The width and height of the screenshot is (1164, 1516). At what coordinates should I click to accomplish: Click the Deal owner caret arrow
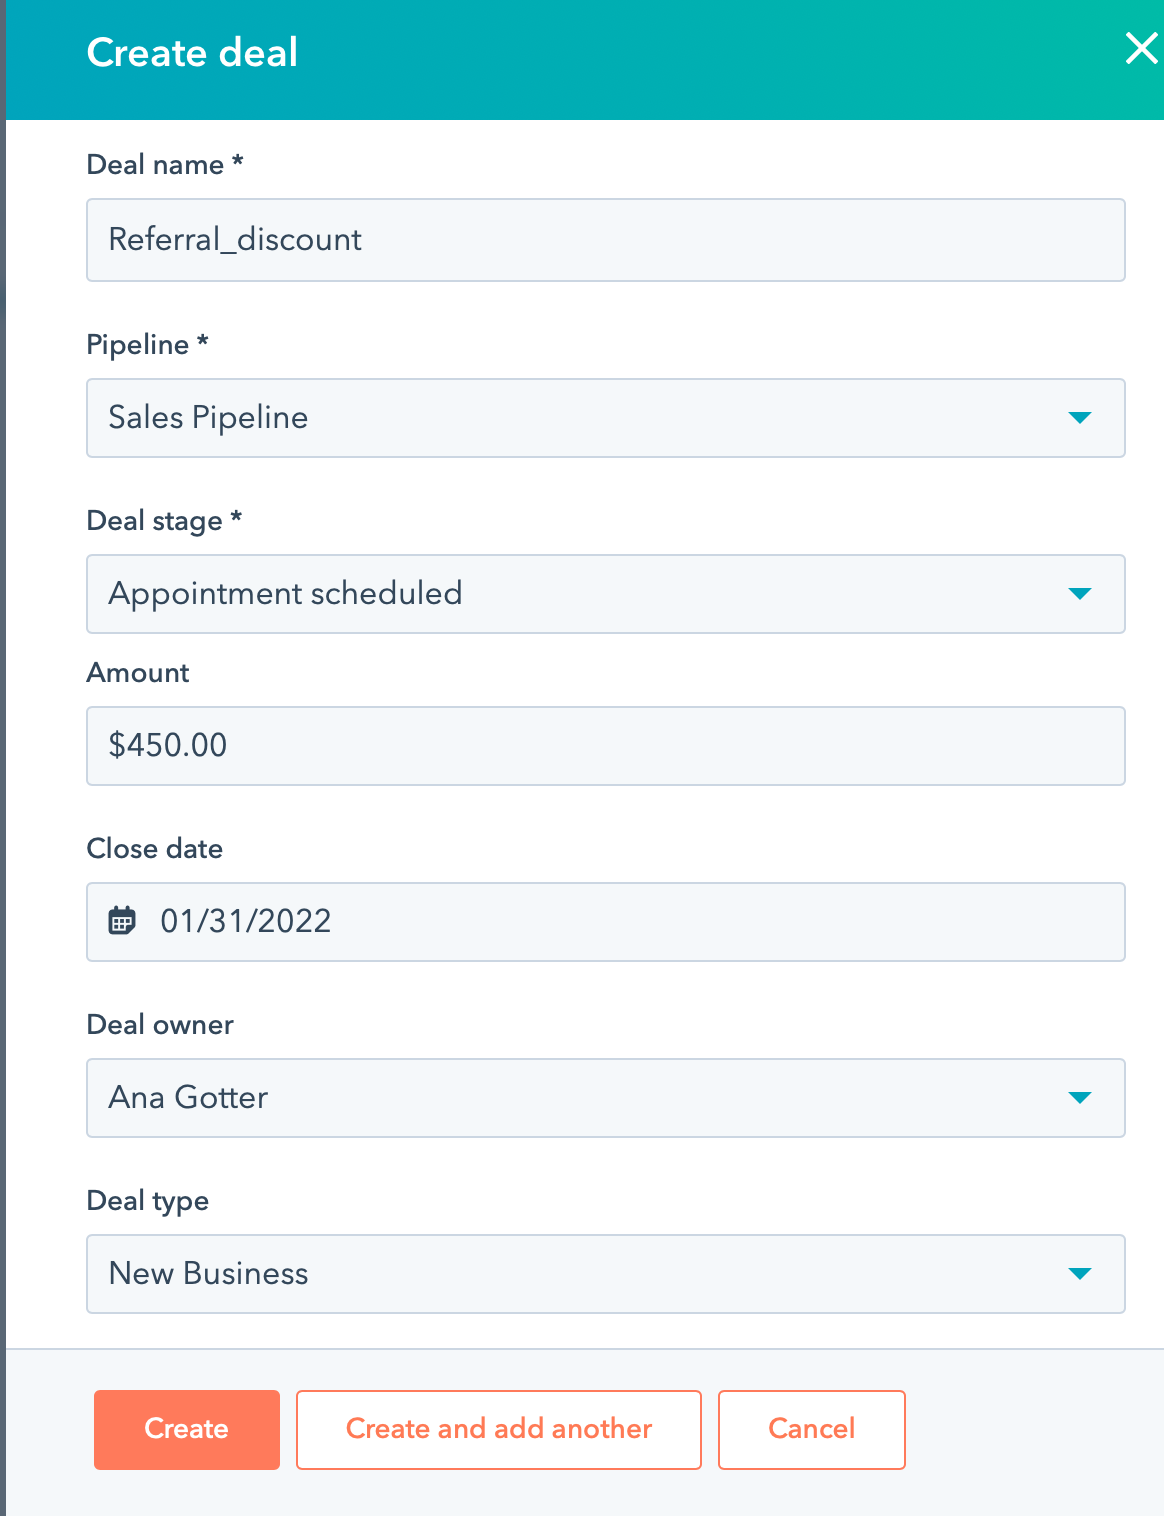click(1079, 1098)
